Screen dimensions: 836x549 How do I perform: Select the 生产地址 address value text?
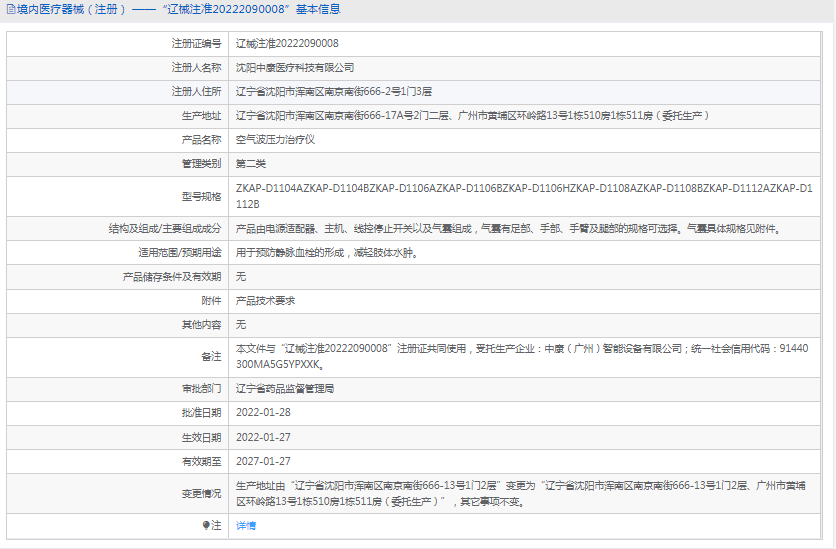coord(472,116)
